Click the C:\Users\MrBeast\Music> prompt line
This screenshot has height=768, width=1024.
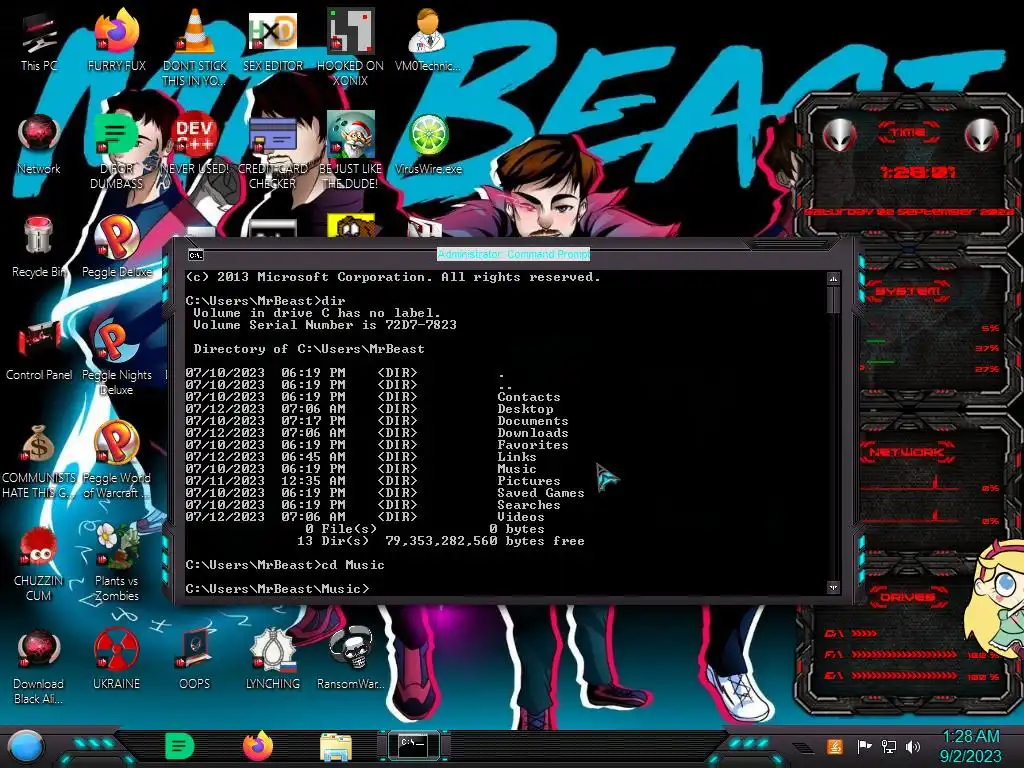click(x=278, y=588)
